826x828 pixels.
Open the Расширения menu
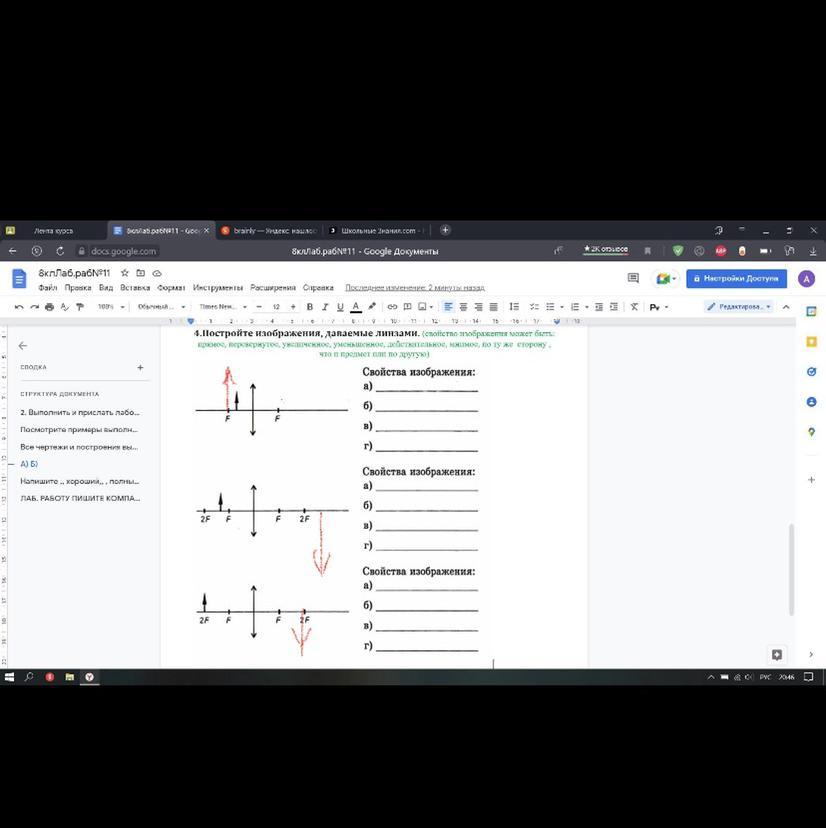(273, 288)
